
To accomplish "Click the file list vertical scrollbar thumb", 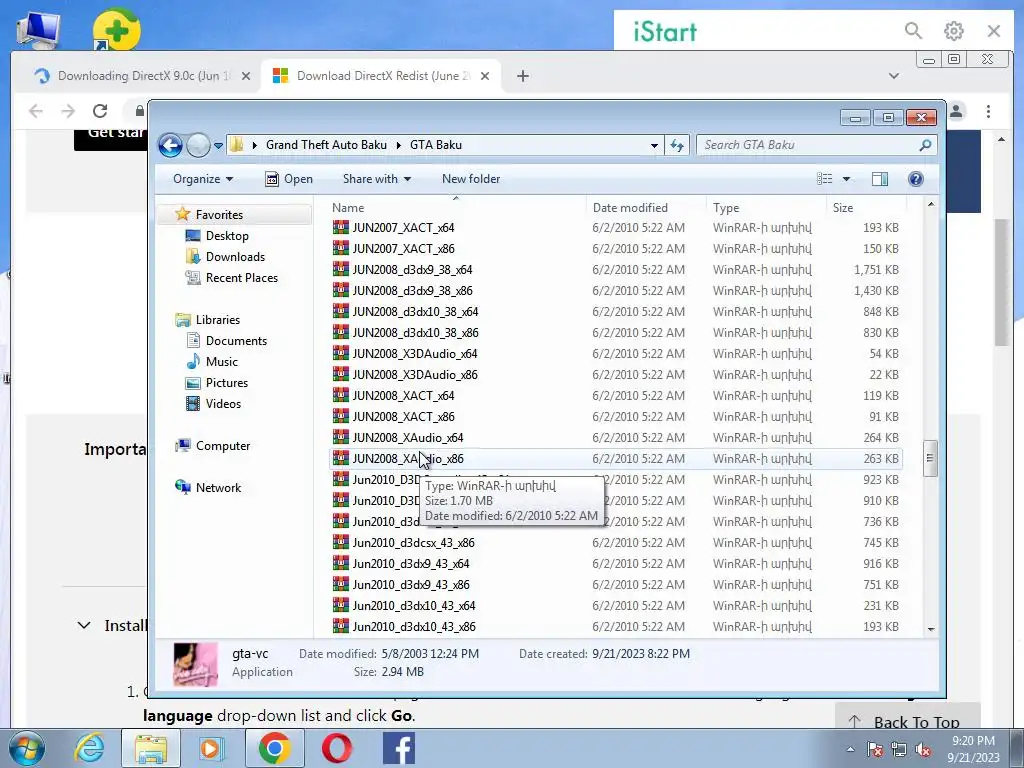I will point(930,458).
